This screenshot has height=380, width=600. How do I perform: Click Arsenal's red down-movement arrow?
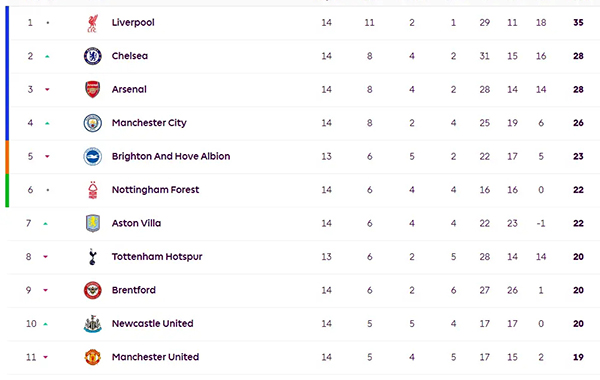click(x=47, y=90)
